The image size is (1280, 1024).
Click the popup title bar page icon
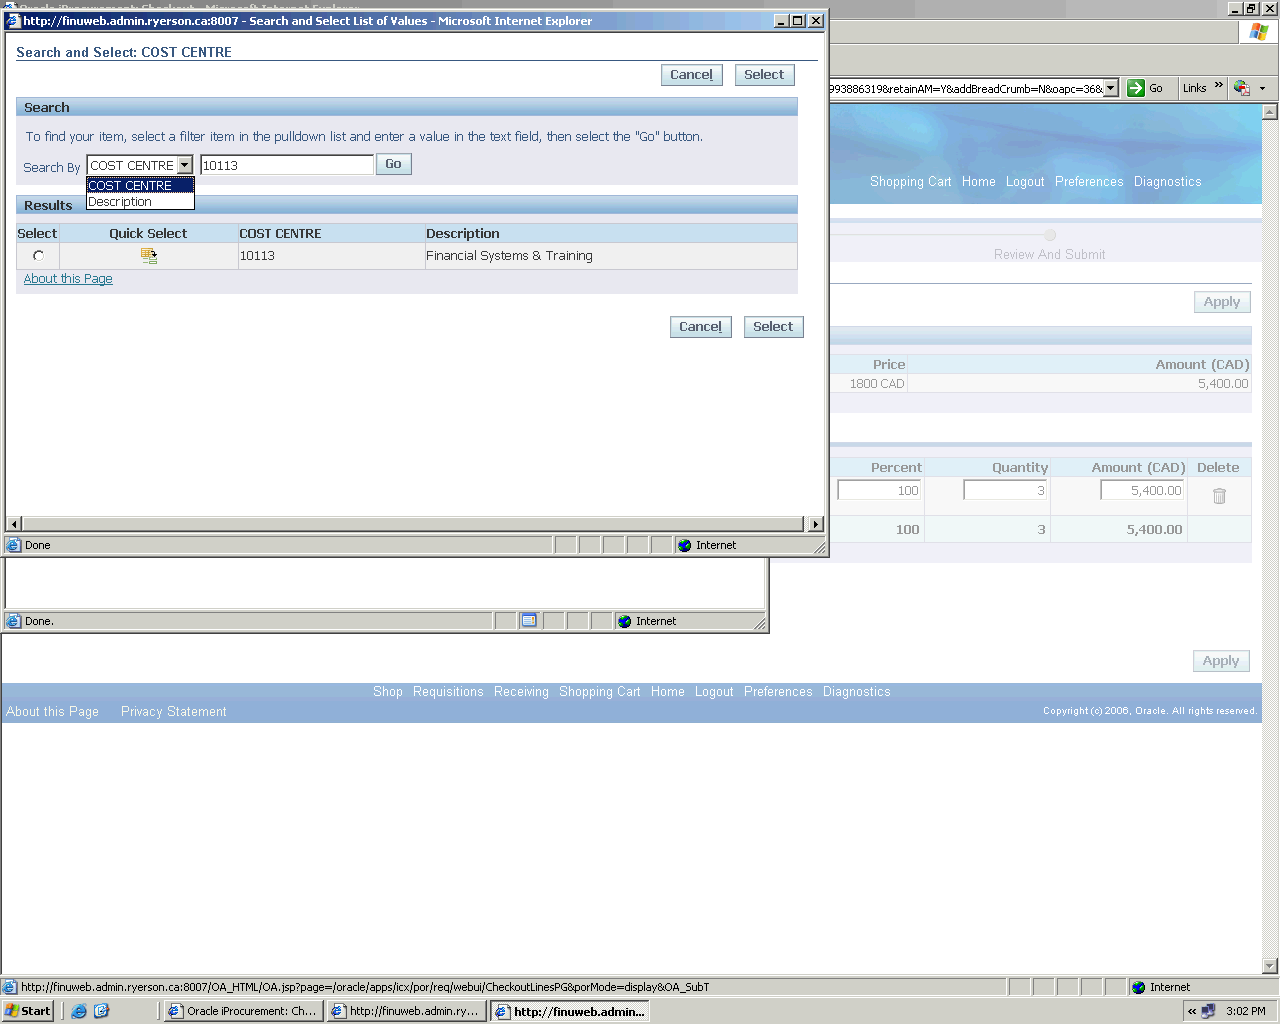(14, 21)
